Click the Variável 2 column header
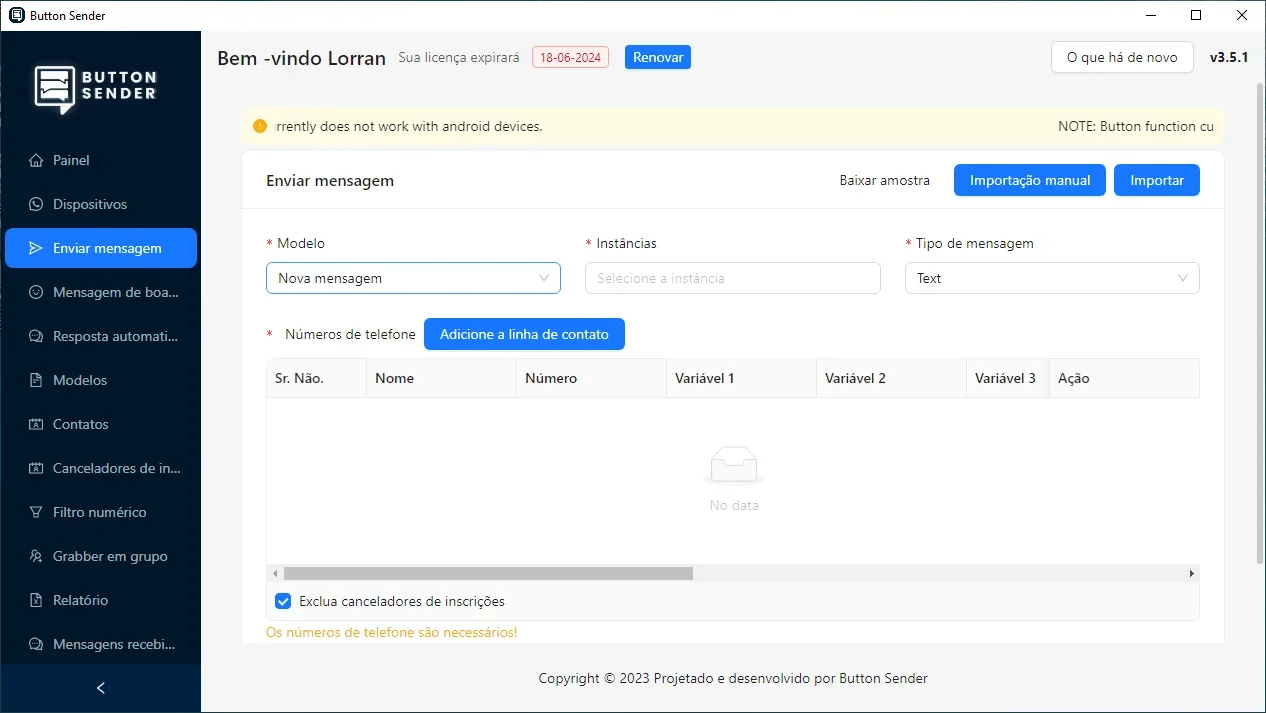 pyautogui.click(x=891, y=378)
